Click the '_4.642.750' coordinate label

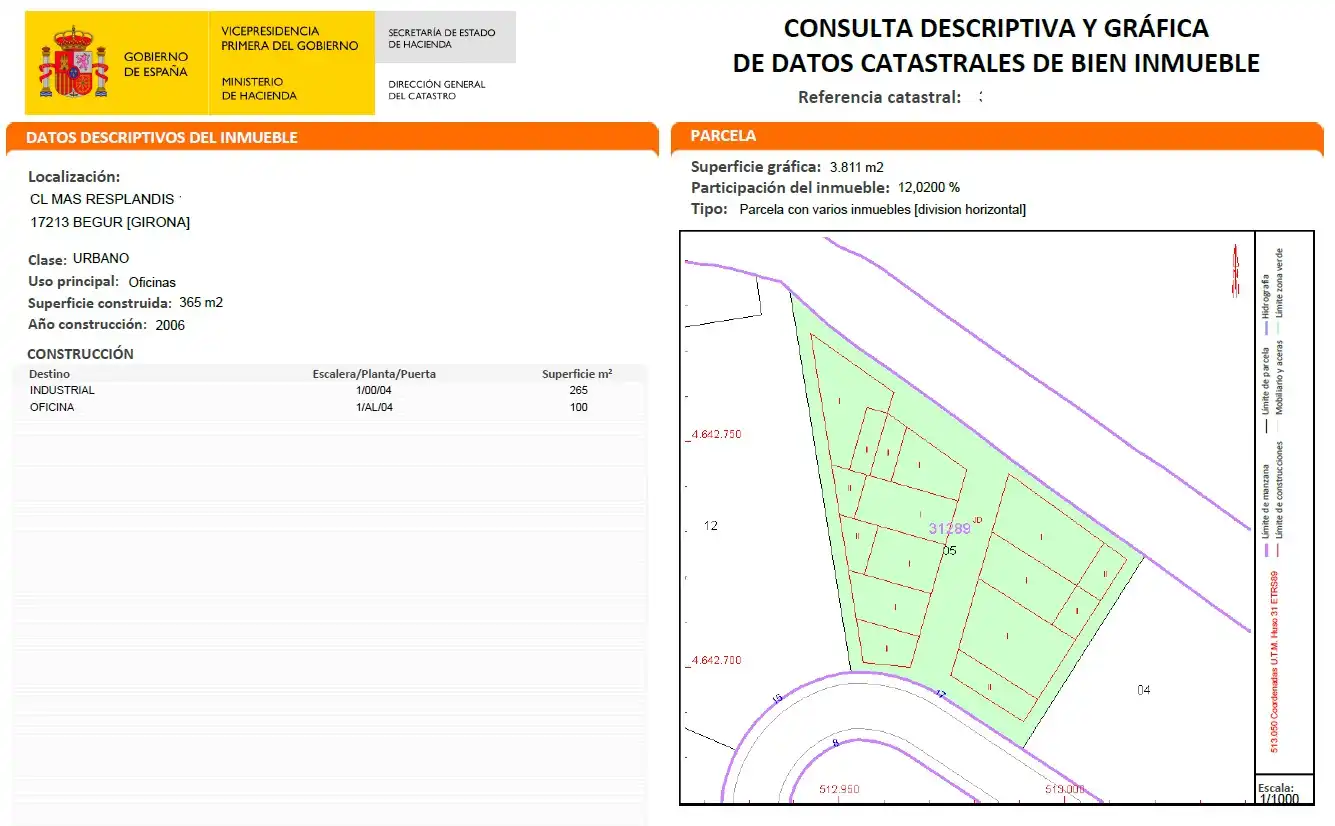713,435
